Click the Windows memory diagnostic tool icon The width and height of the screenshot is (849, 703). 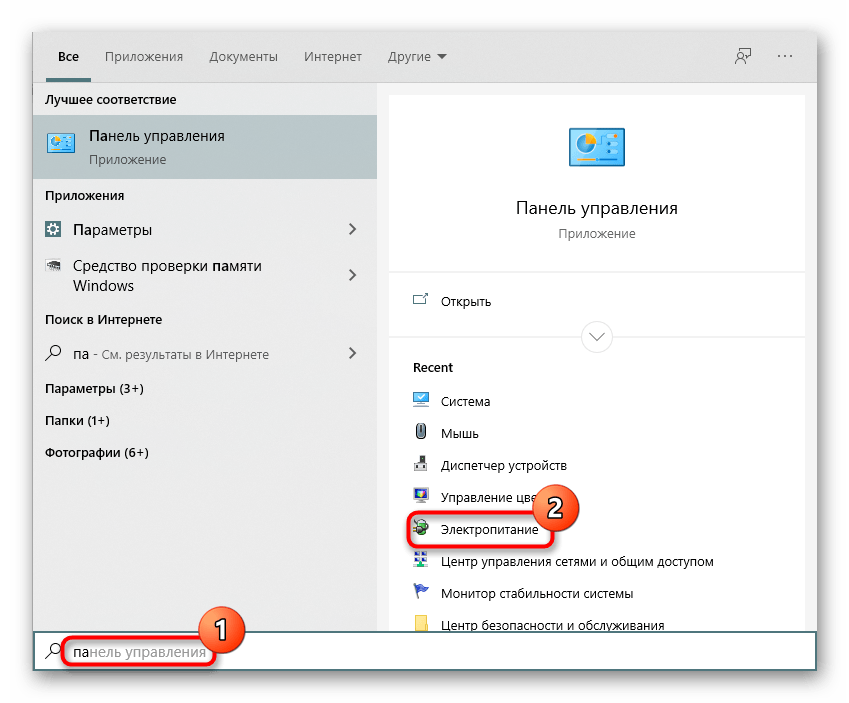(53, 265)
